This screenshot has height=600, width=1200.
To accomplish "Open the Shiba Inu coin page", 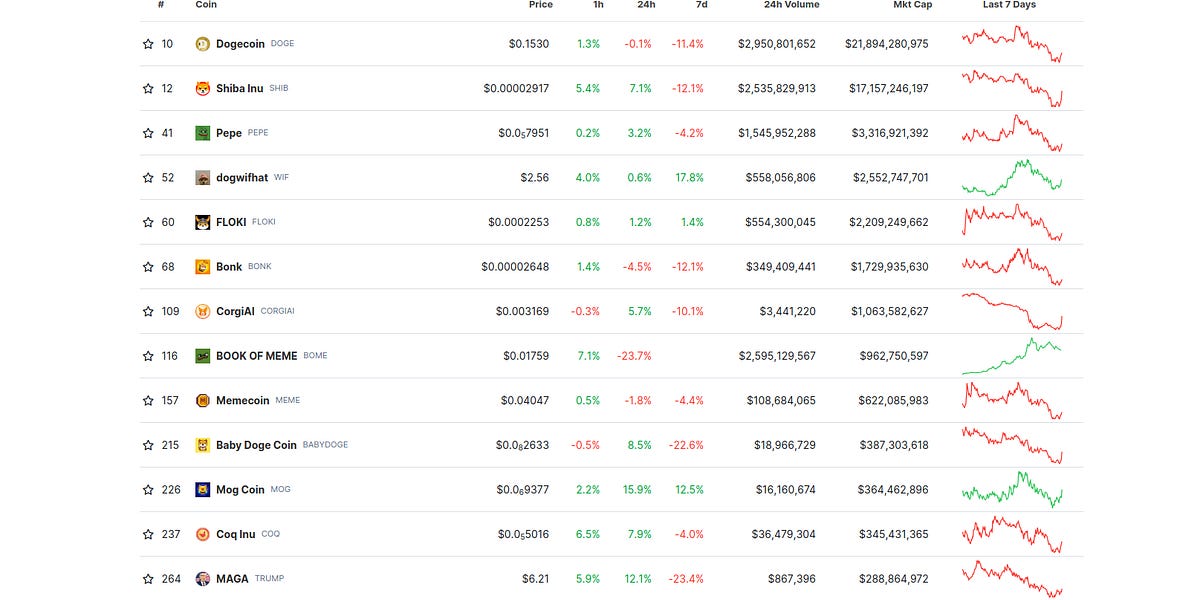I will 239,88.
